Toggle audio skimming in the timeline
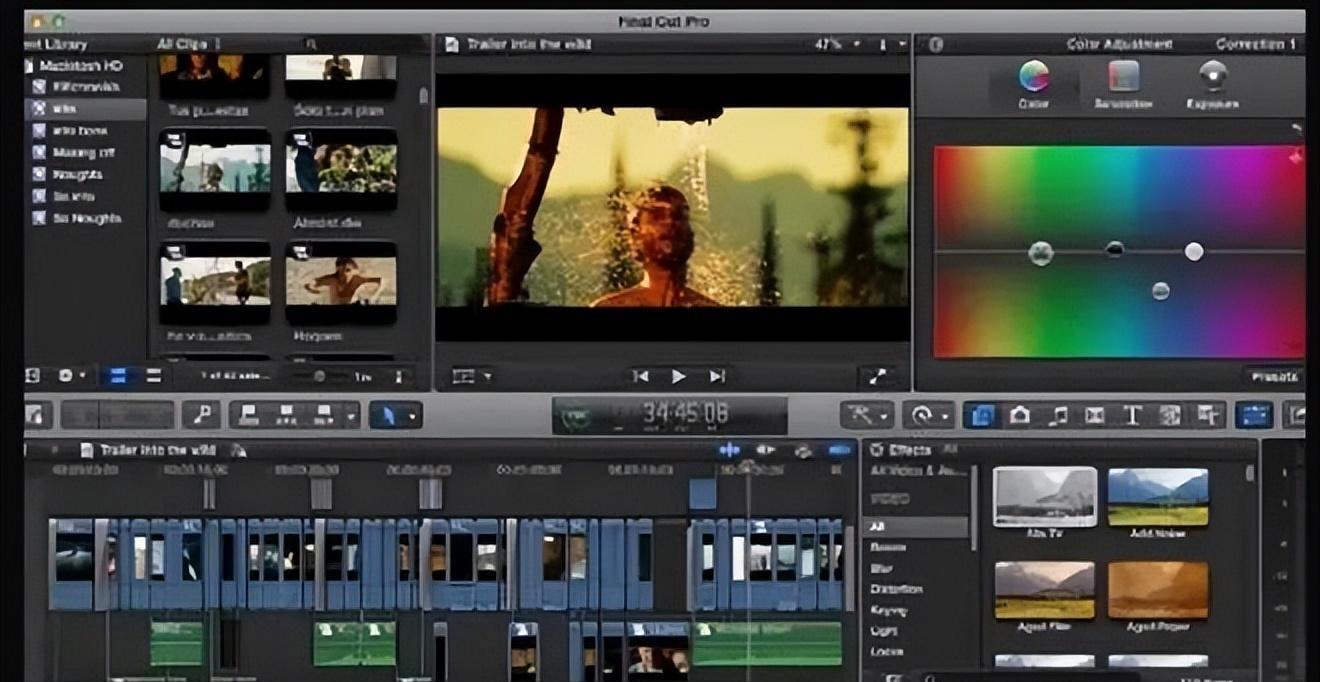This screenshot has width=1320, height=682. [x=765, y=450]
